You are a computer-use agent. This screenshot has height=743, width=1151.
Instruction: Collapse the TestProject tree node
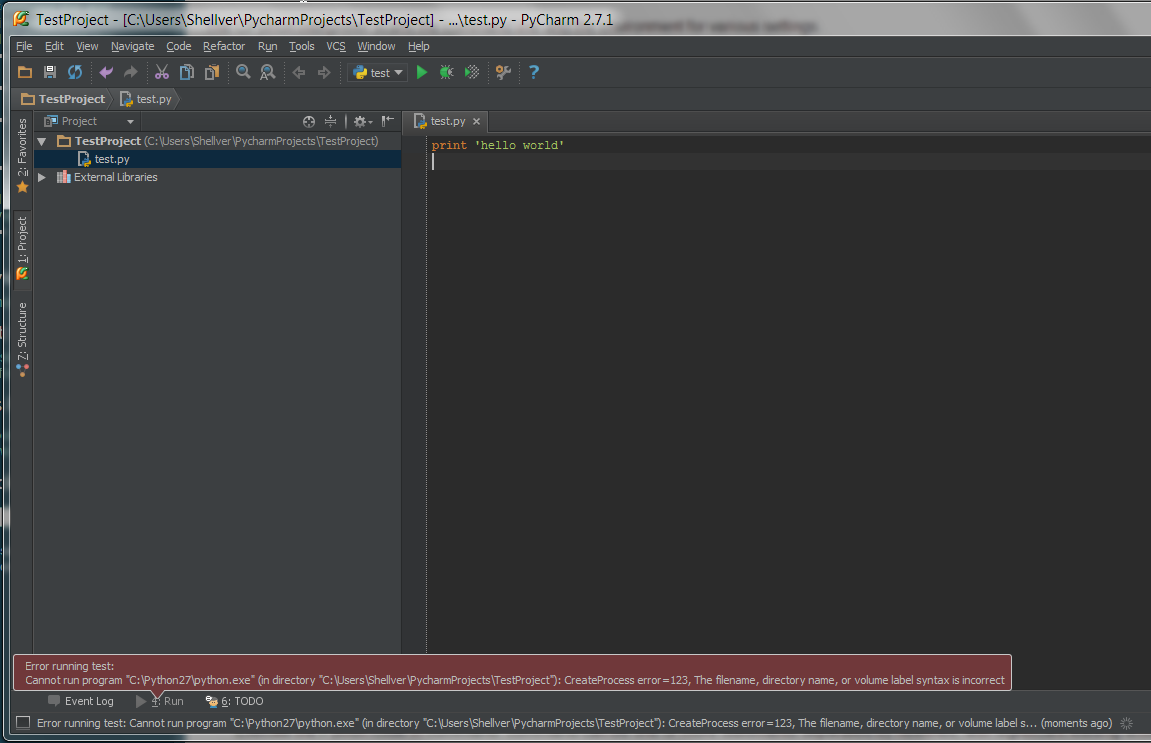(x=41, y=140)
